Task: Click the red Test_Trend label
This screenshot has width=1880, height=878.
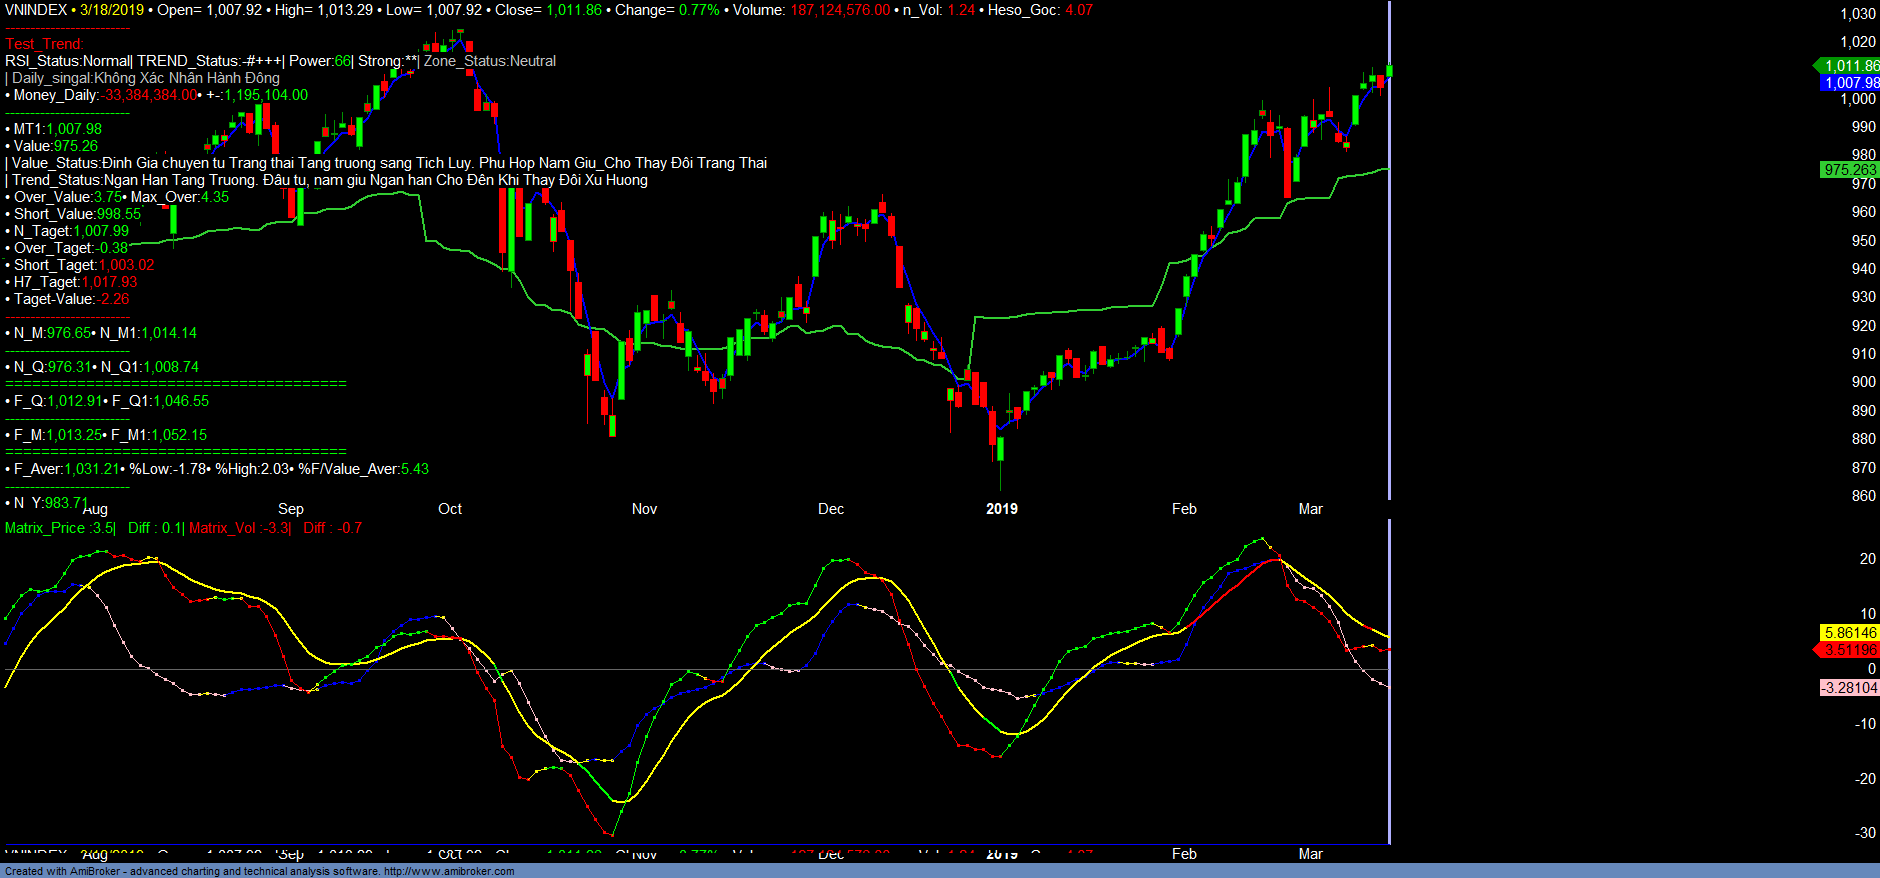Action: tap(44, 44)
